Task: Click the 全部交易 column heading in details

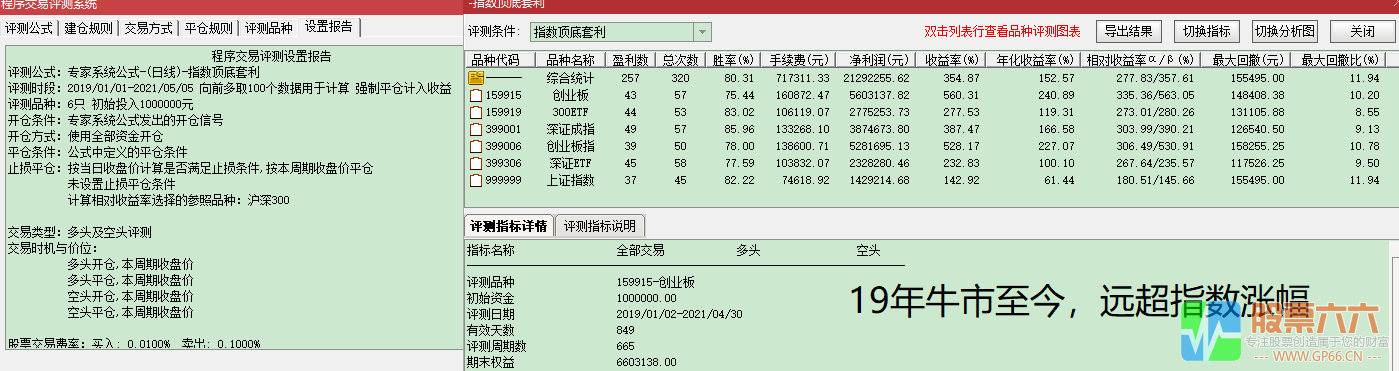Action: click(x=641, y=250)
